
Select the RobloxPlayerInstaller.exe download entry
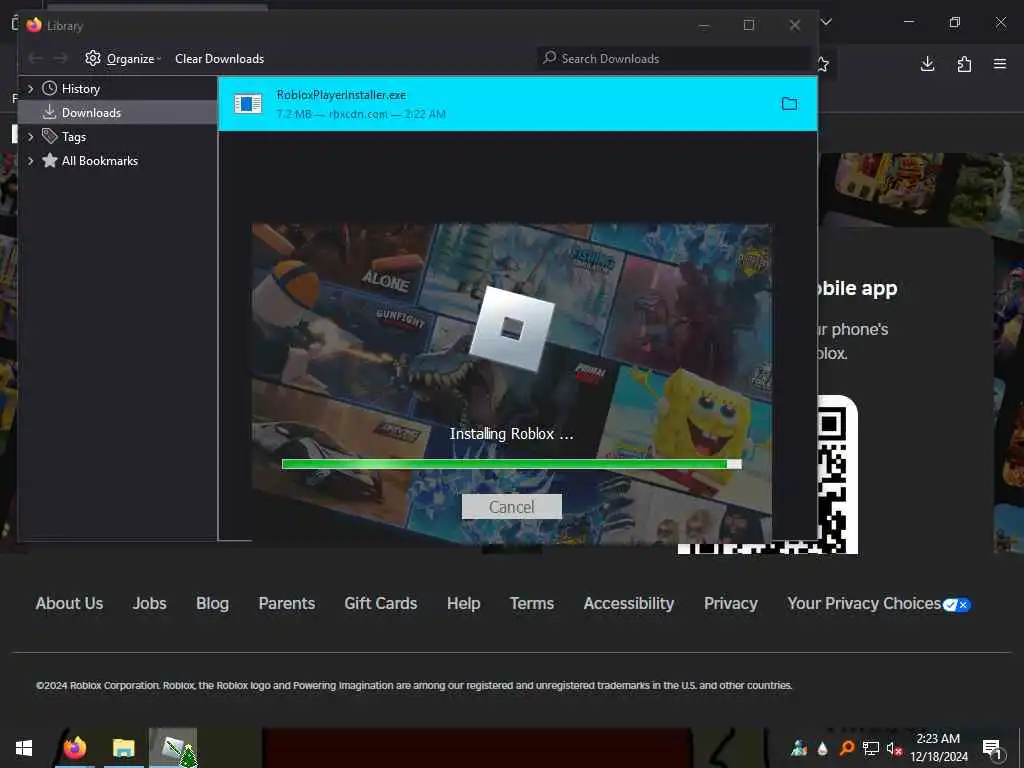(x=517, y=104)
